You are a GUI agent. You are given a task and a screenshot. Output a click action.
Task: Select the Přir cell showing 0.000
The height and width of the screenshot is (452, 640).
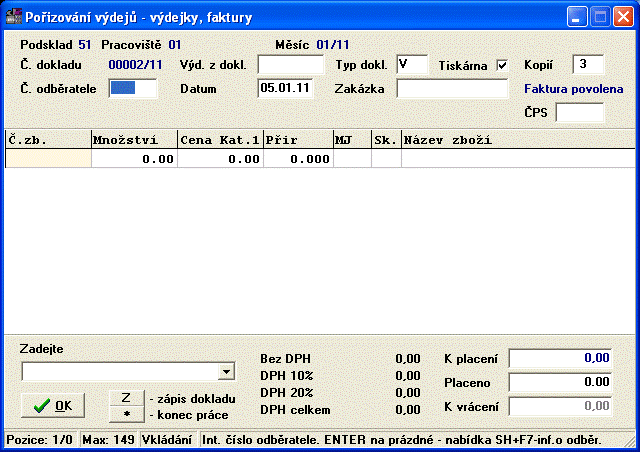[x=298, y=158]
